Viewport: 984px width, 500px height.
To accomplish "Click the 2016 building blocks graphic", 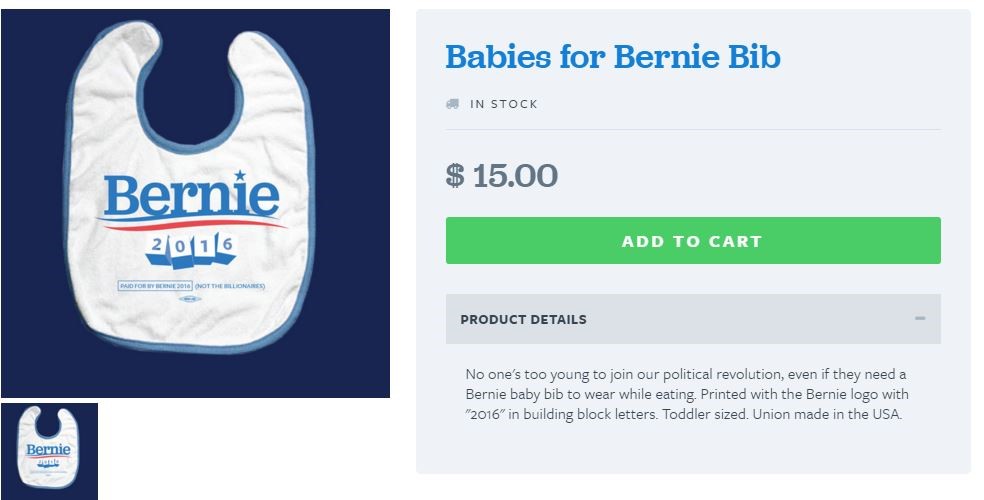I will 190,250.
